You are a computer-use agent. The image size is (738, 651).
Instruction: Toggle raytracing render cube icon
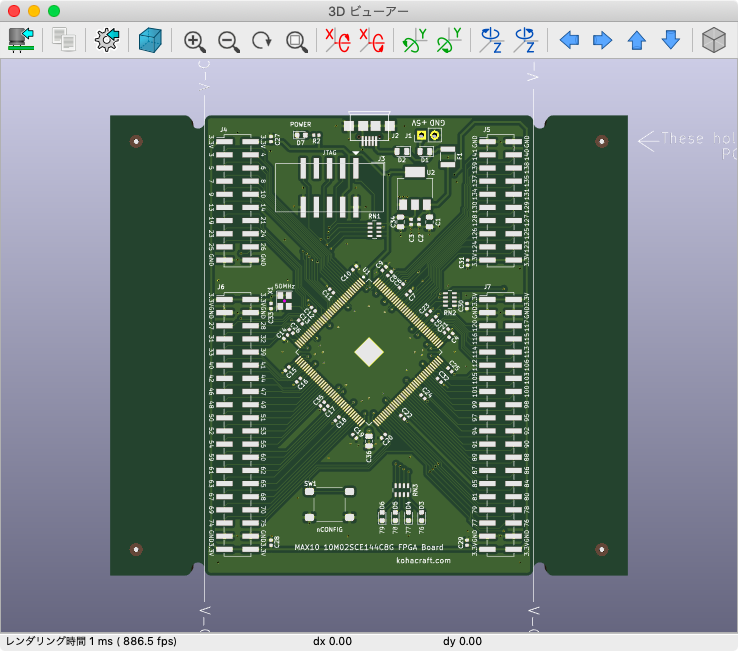tap(149, 40)
